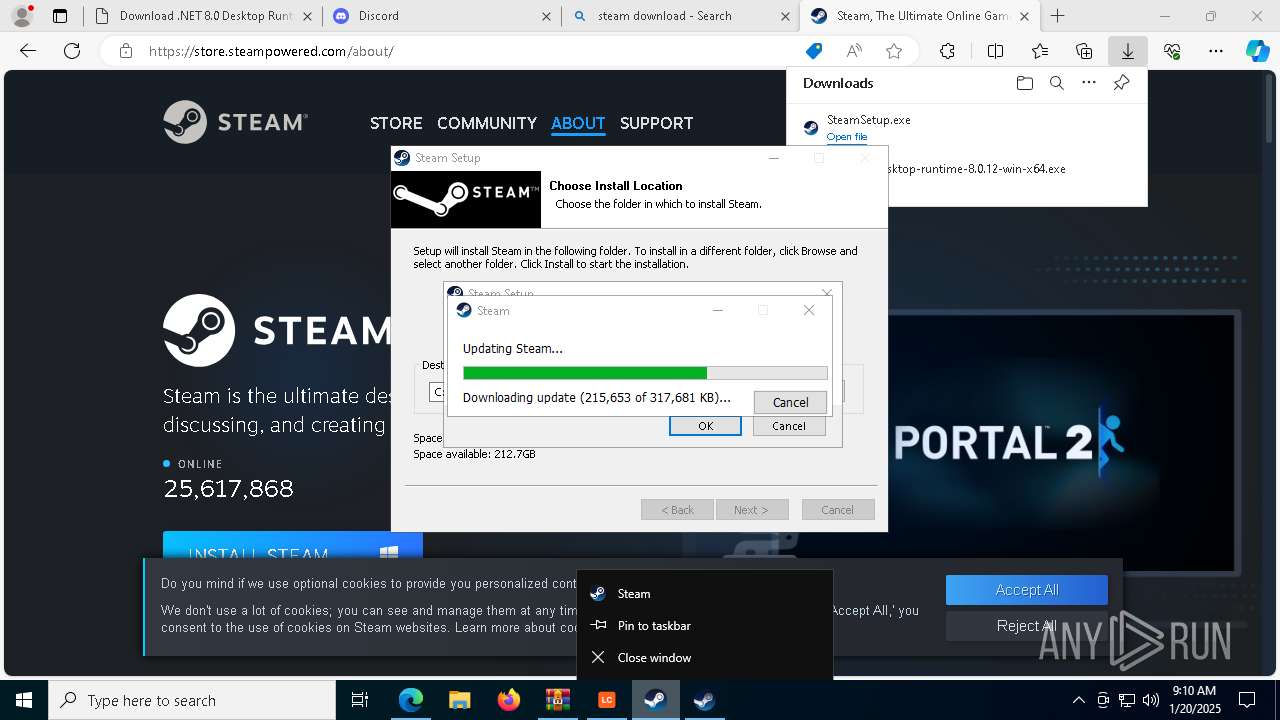Open File Explorer from taskbar
Screen dimensions: 1280x720
(459, 700)
